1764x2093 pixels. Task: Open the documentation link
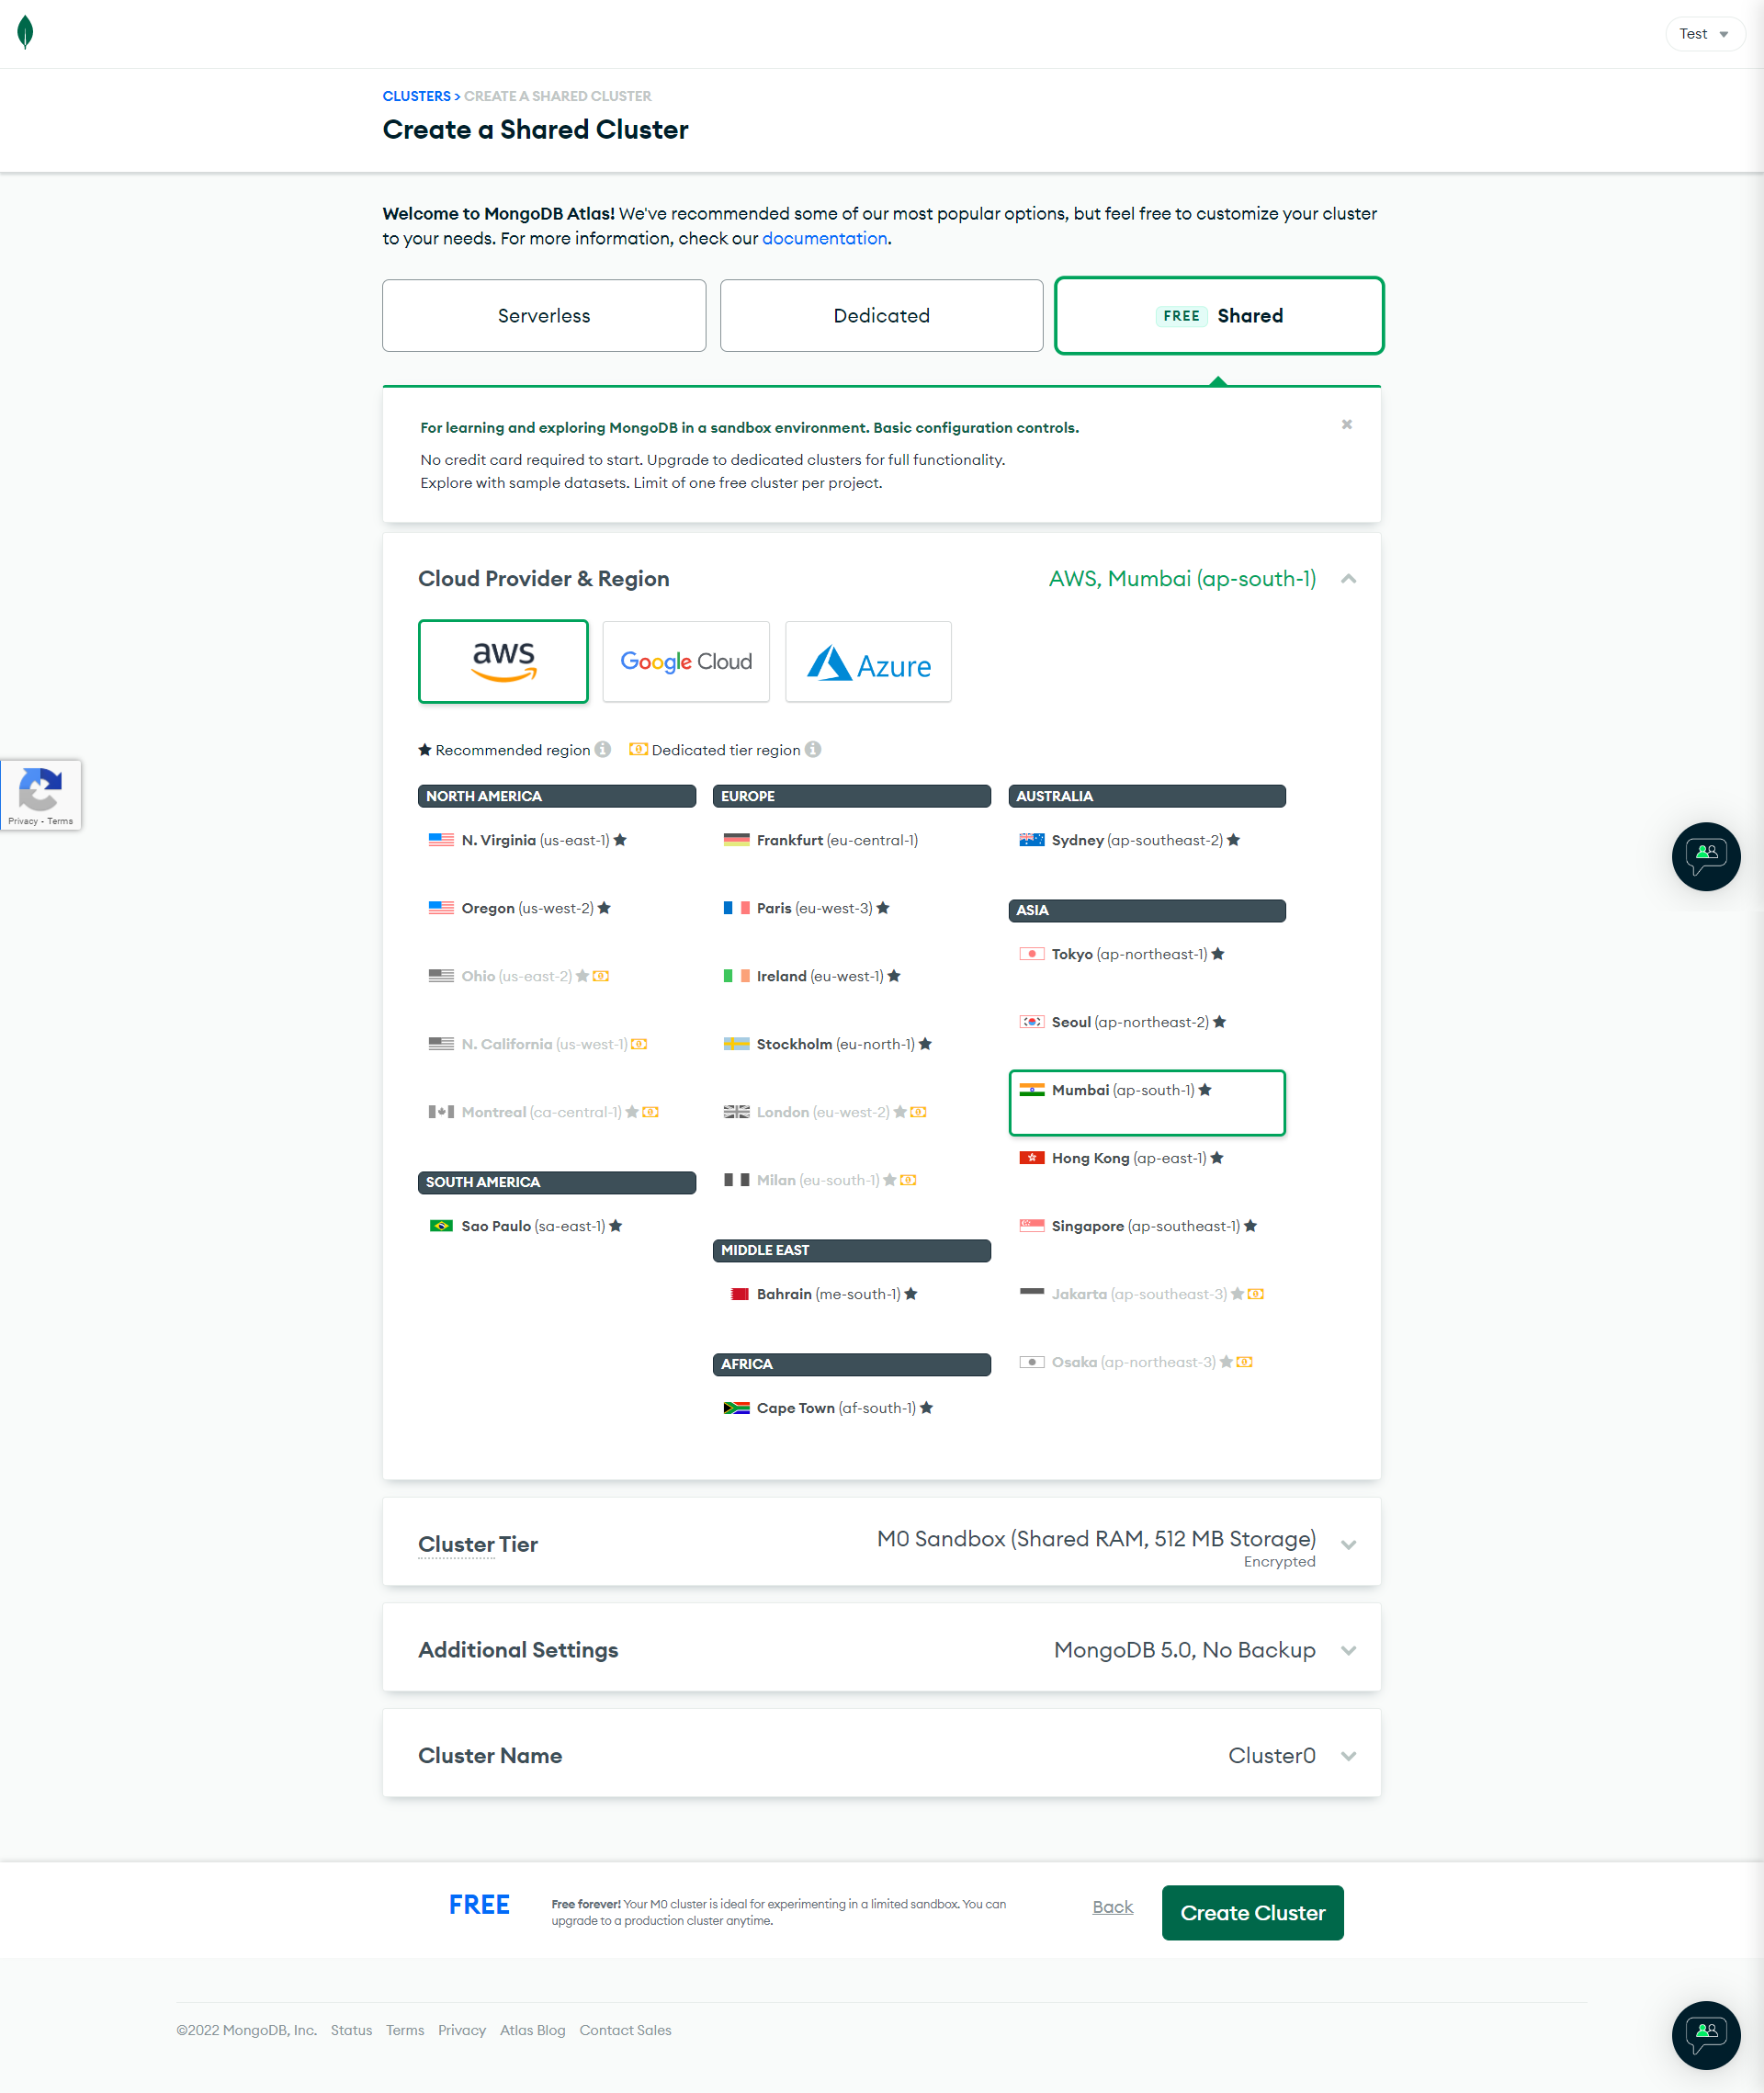(x=823, y=238)
